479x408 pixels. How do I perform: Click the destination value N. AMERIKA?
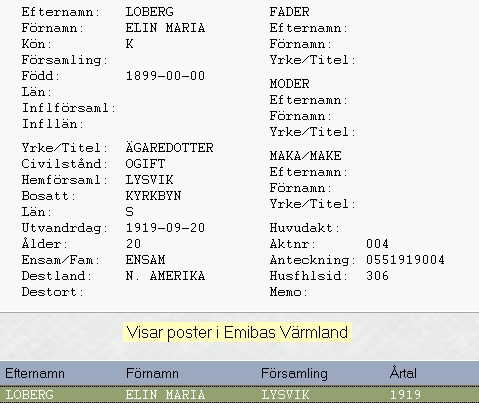pyautogui.click(x=165, y=276)
